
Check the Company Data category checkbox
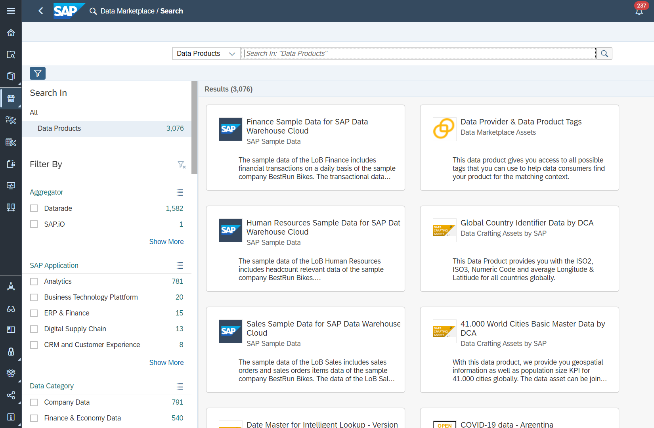coord(34,403)
